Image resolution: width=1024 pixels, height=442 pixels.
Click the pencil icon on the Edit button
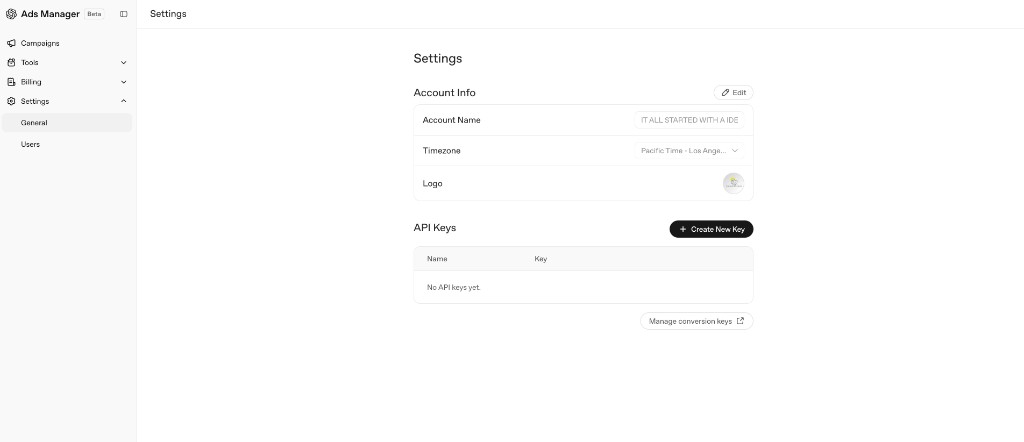click(x=726, y=93)
